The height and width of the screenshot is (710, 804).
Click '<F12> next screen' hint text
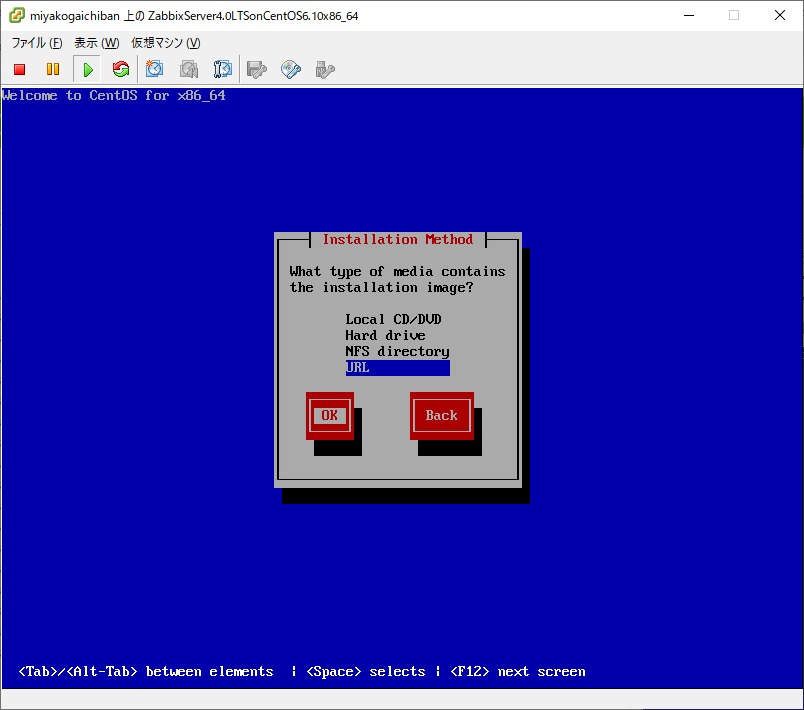point(518,672)
